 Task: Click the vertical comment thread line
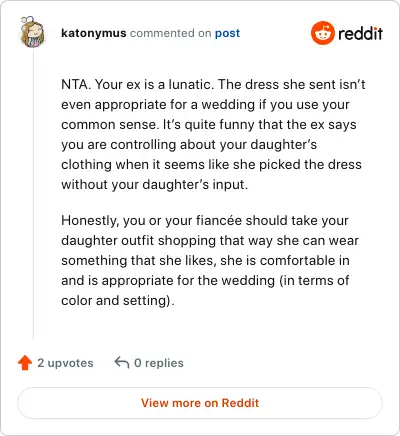[33, 194]
